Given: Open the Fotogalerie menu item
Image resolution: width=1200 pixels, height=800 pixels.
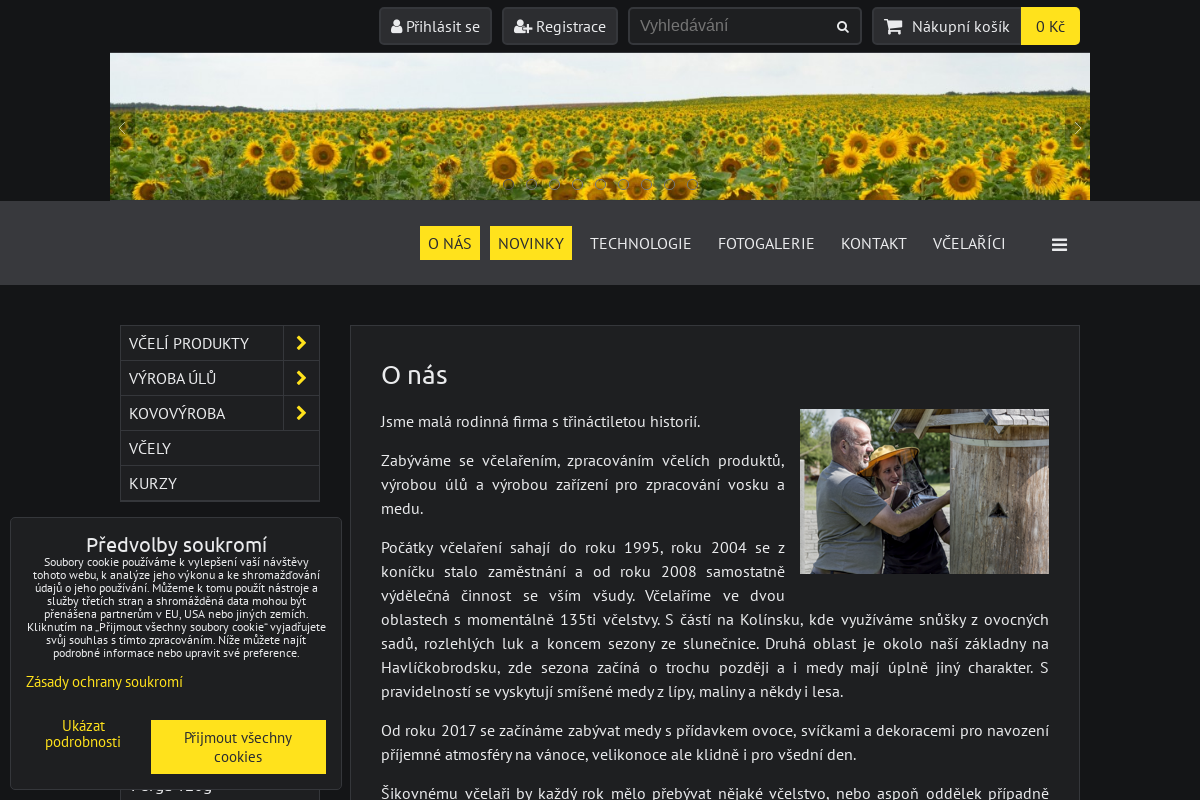Looking at the screenshot, I should [766, 243].
